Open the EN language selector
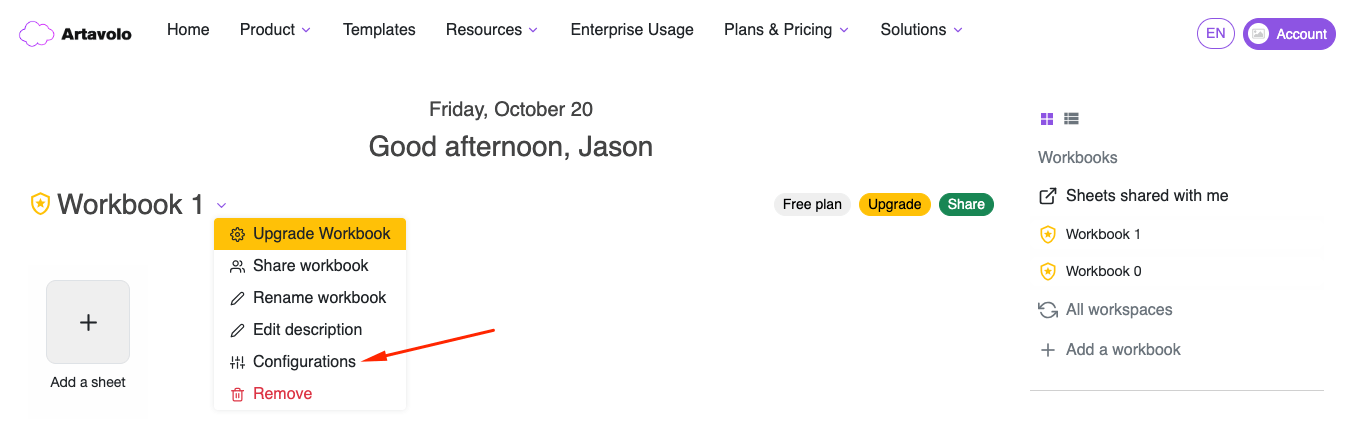The width and height of the screenshot is (1349, 421). 1215,34
